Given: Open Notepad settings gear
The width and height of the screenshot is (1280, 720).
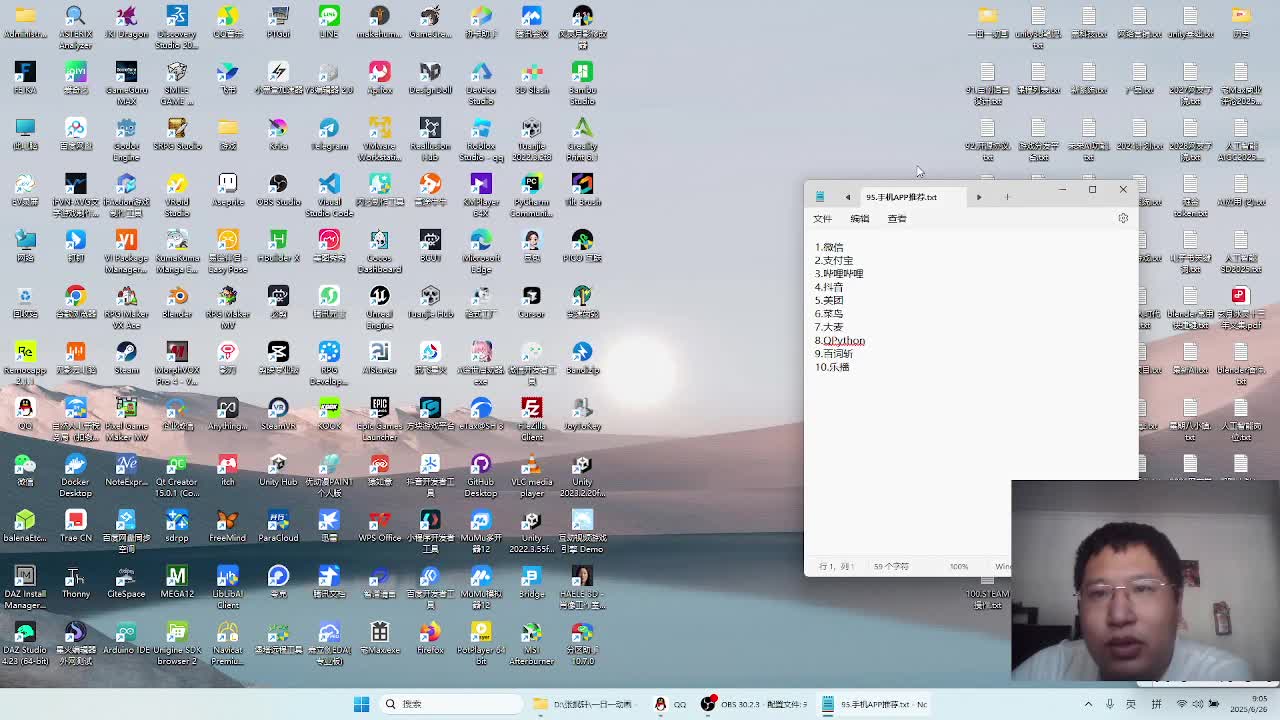Looking at the screenshot, I should (x=1123, y=218).
